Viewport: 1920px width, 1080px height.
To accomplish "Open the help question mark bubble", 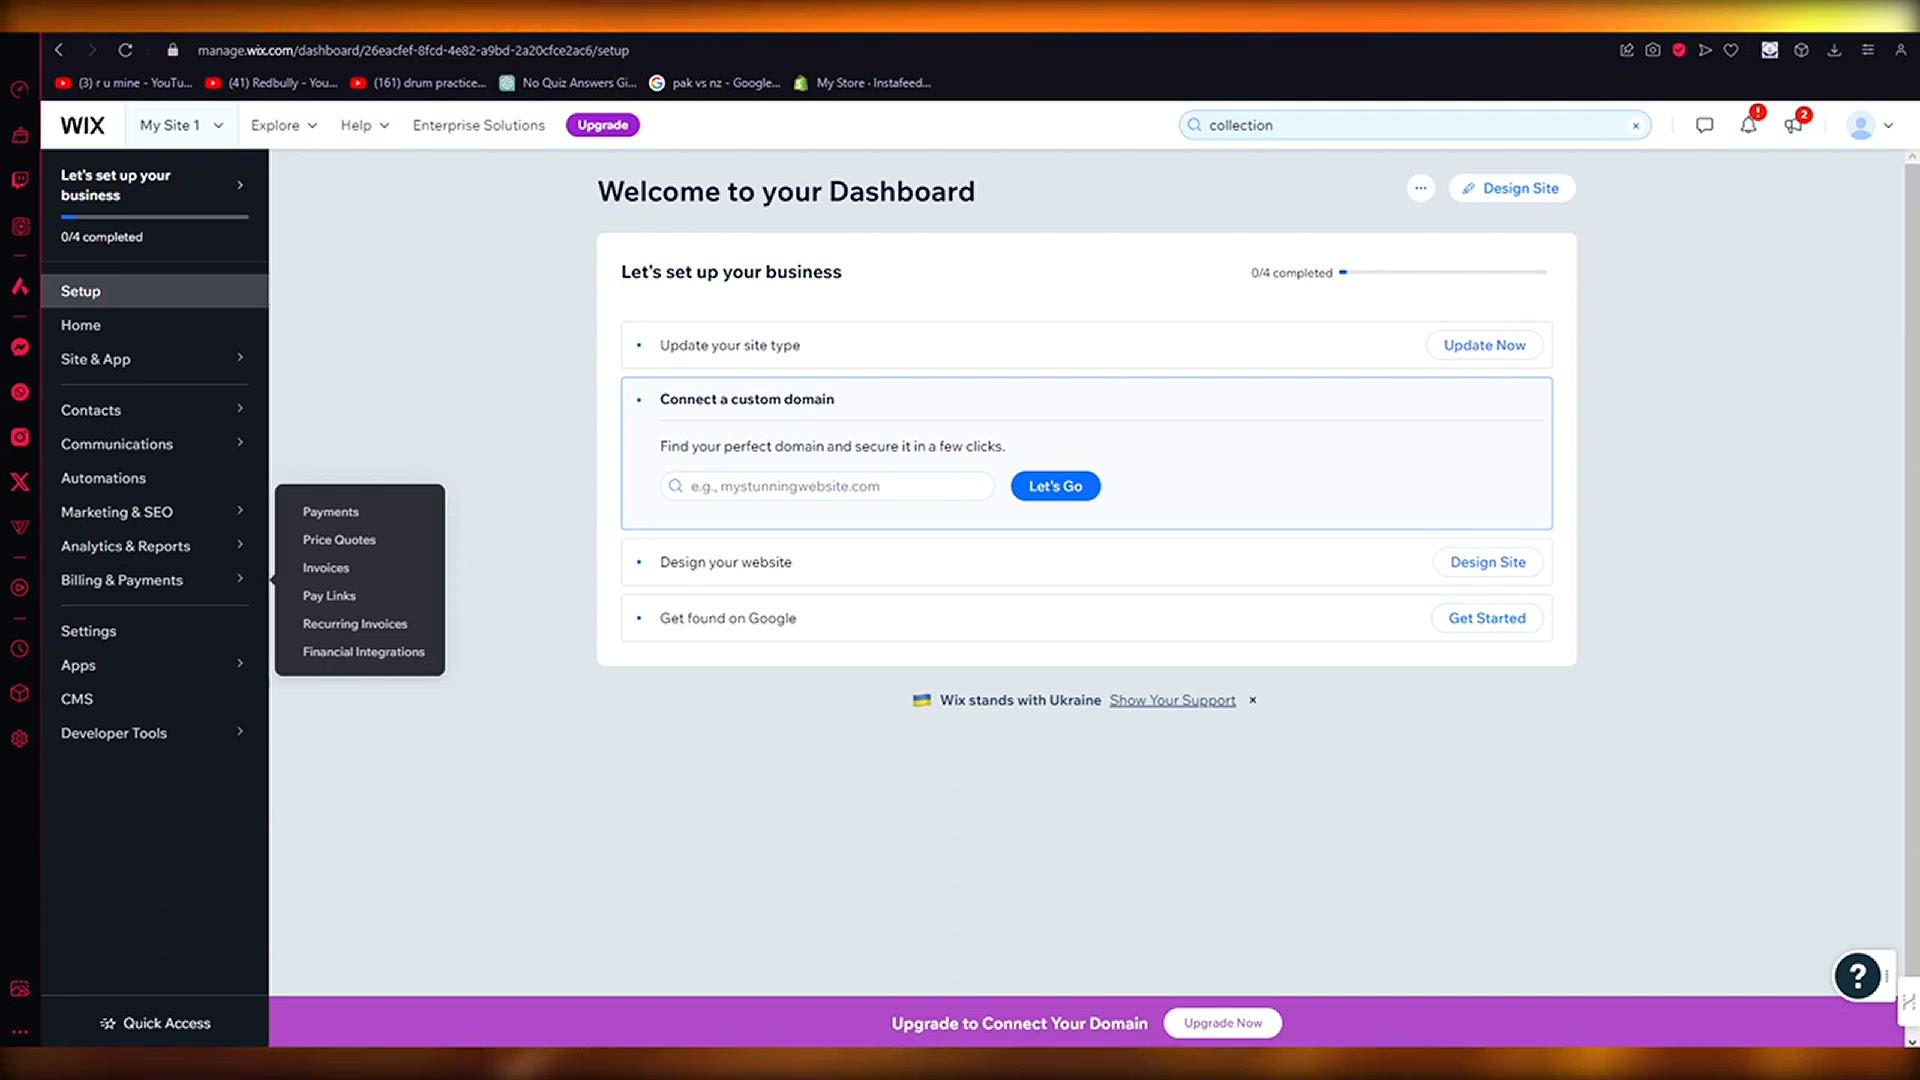I will click(x=1857, y=975).
